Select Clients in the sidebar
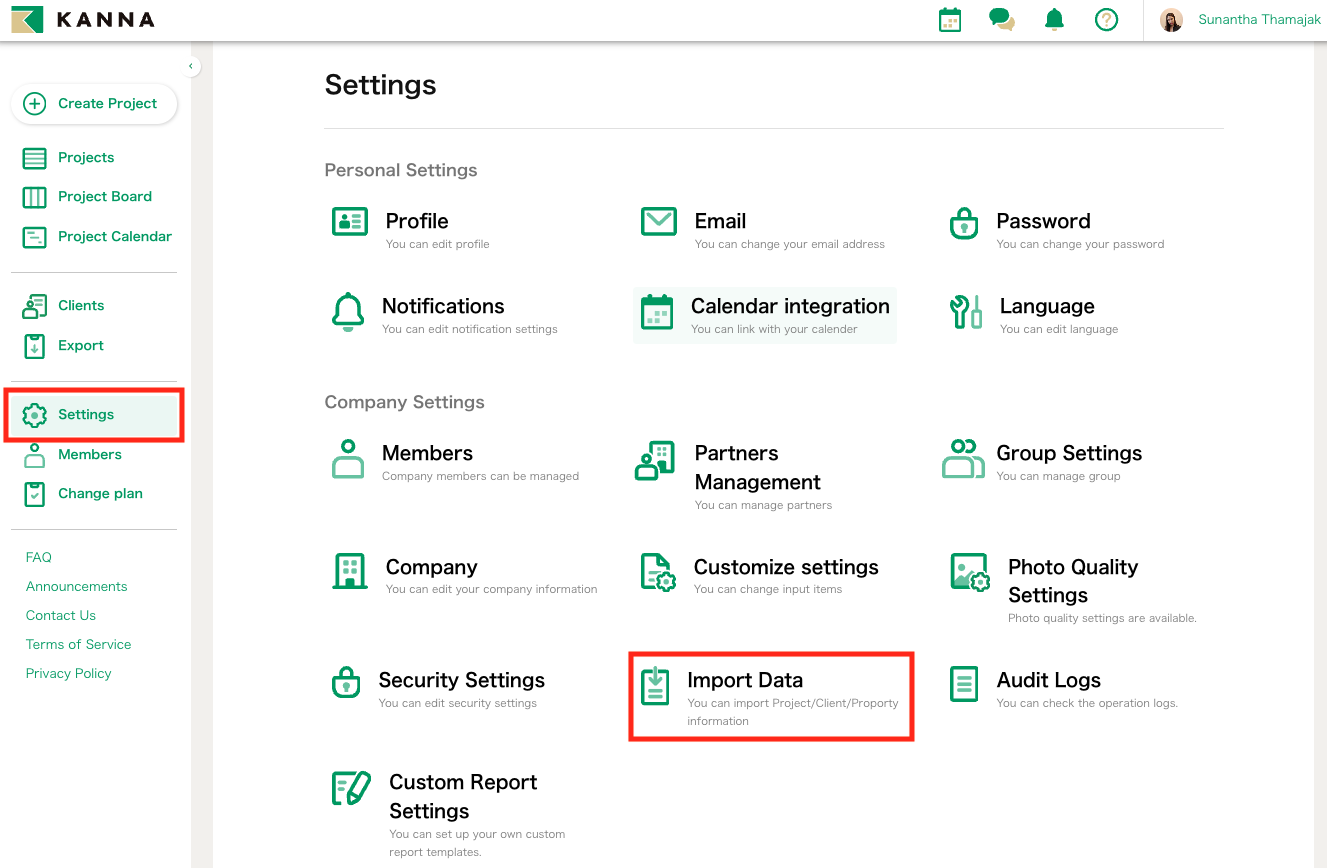Image resolution: width=1327 pixels, height=868 pixels. [81, 305]
